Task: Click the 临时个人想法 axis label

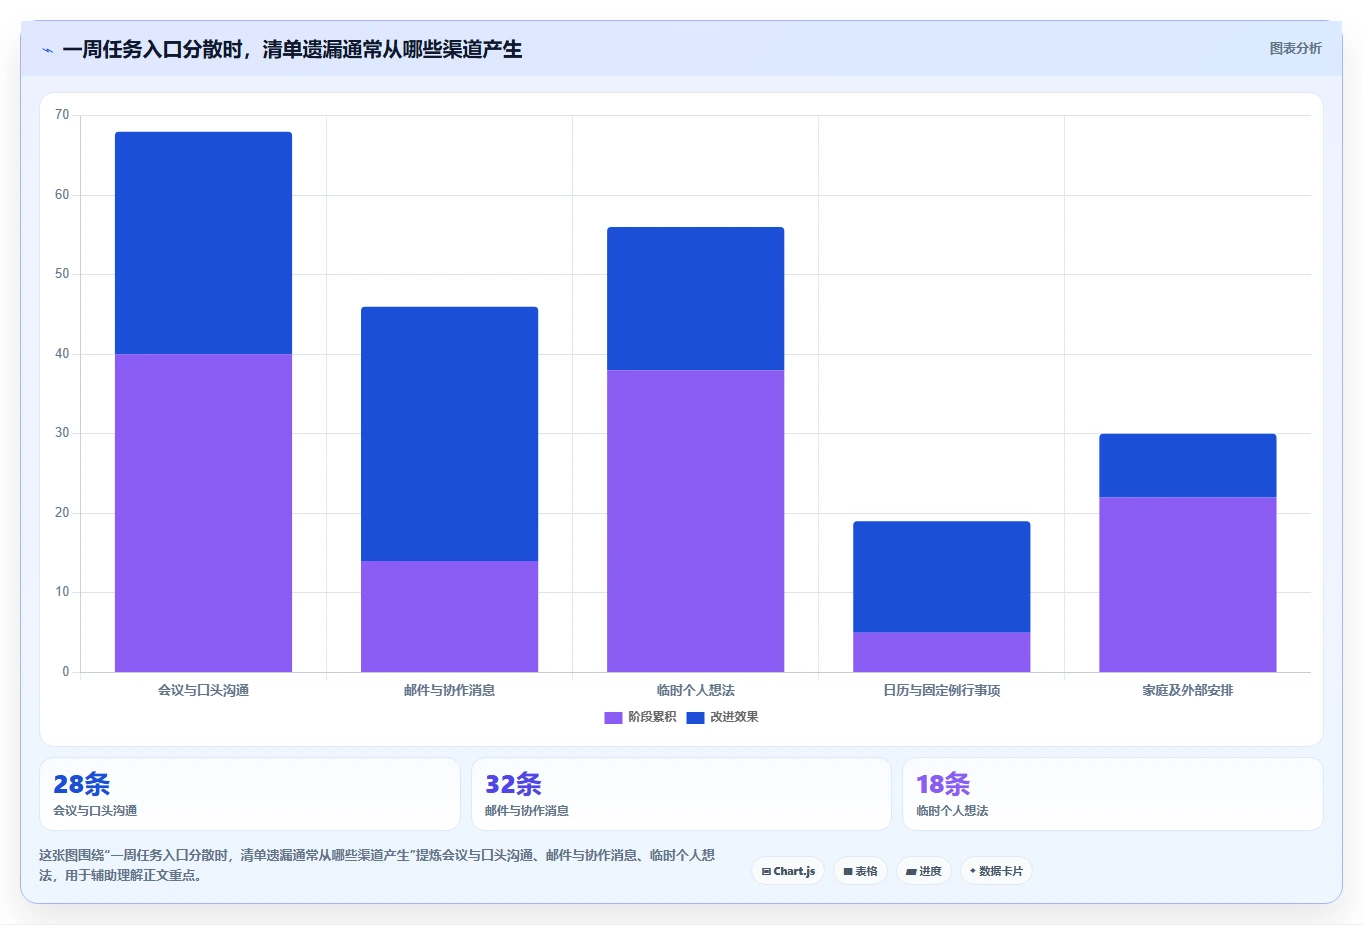Action: point(695,690)
